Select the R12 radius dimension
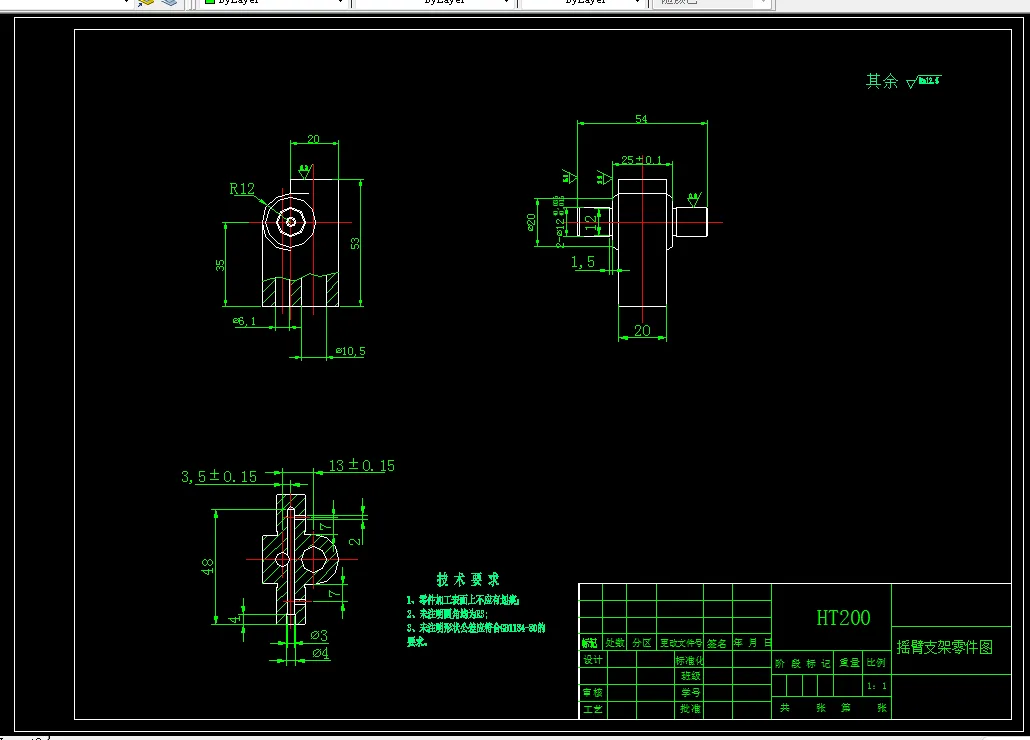1030x740 pixels. (x=242, y=189)
